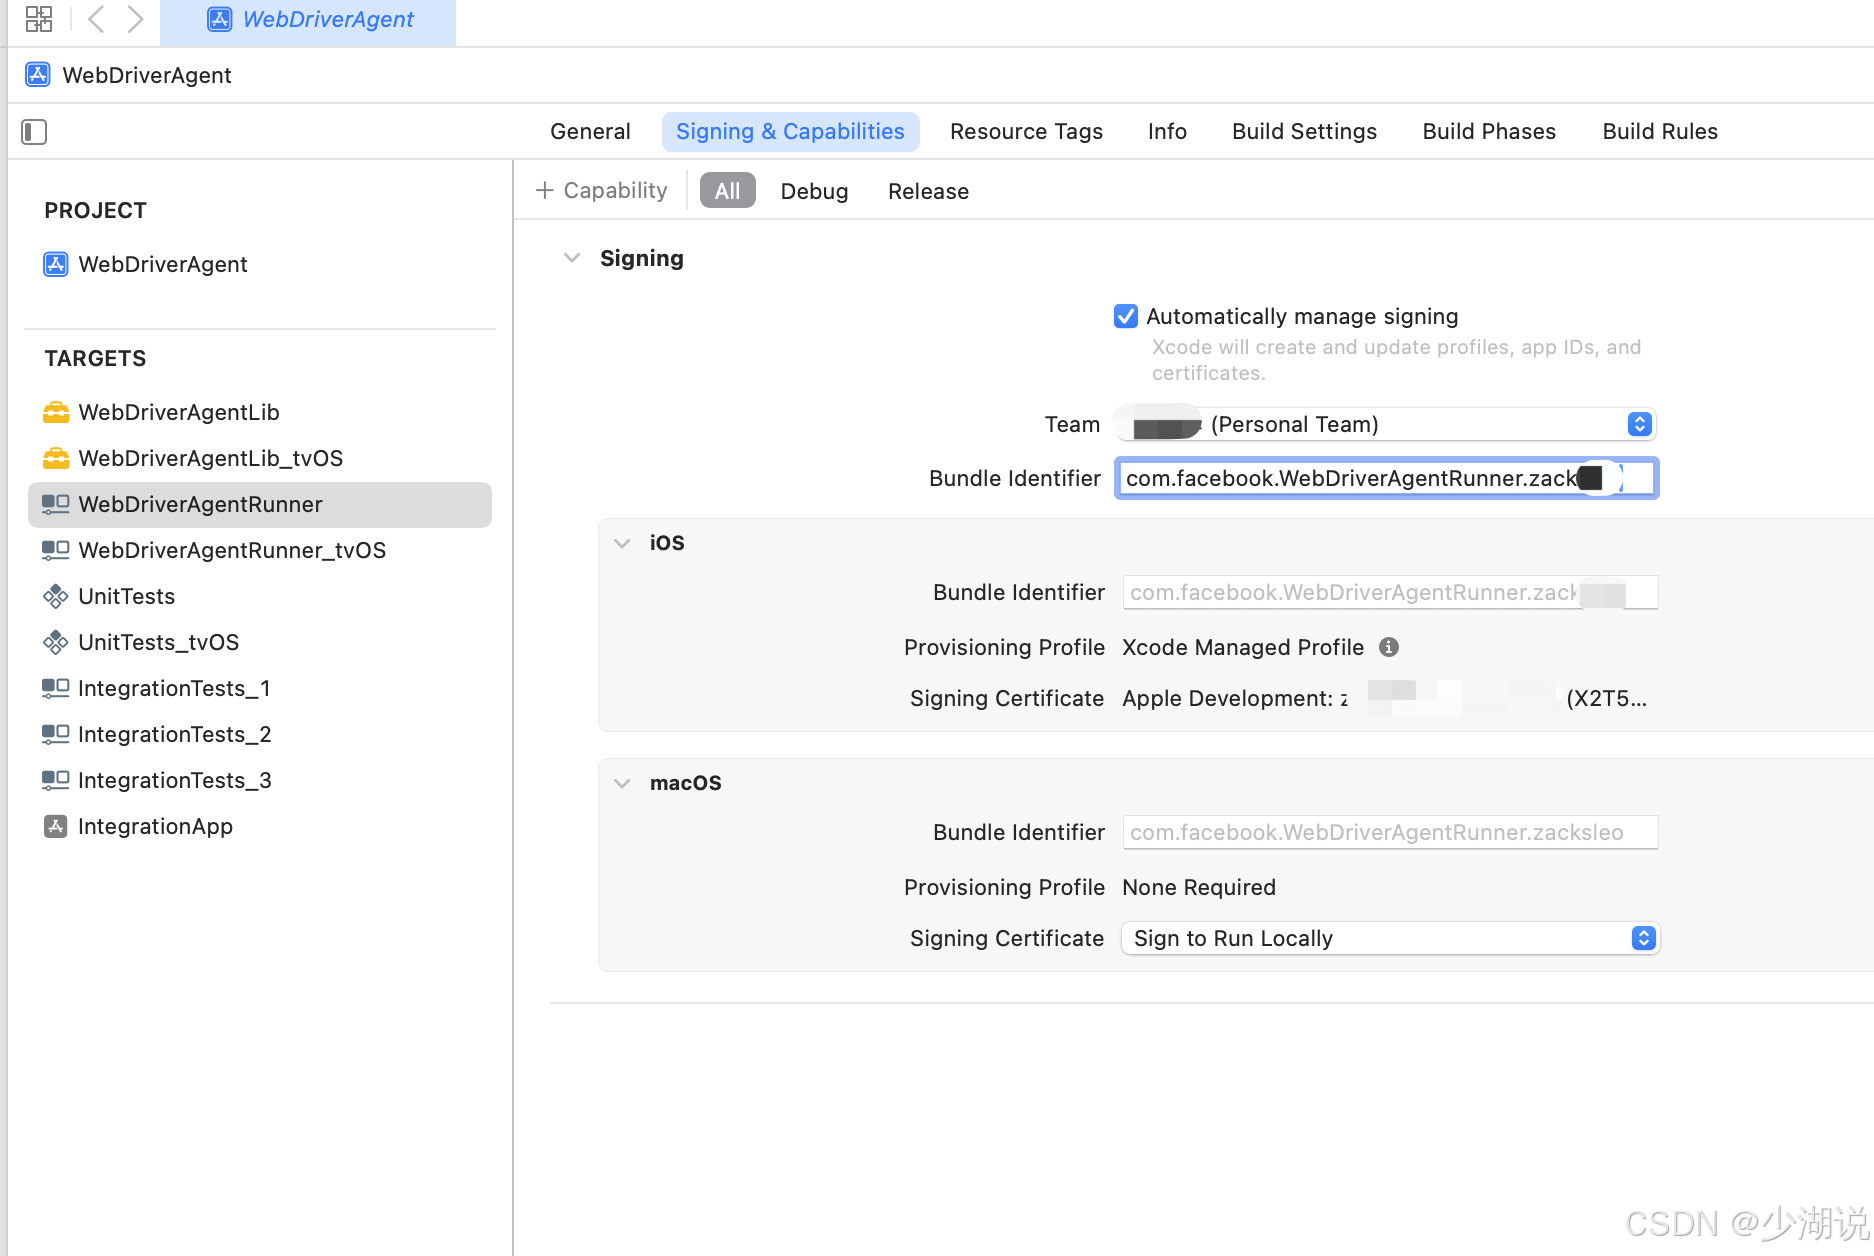Open the Team dropdown
The width and height of the screenshot is (1874, 1256).
1385,424
